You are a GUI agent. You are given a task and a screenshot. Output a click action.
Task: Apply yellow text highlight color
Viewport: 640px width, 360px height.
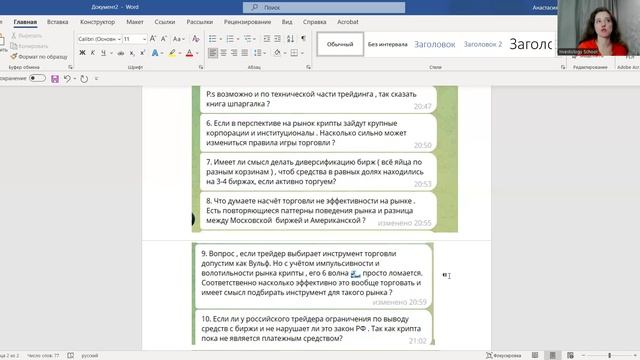pos(172,53)
